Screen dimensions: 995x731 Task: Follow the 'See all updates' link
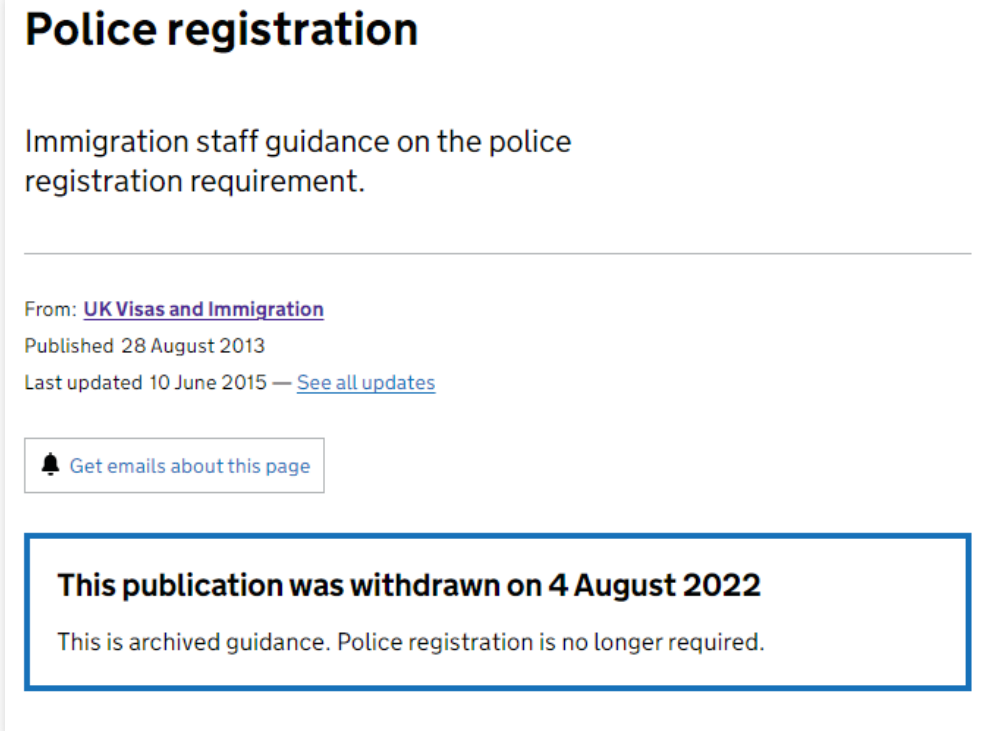point(366,383)
